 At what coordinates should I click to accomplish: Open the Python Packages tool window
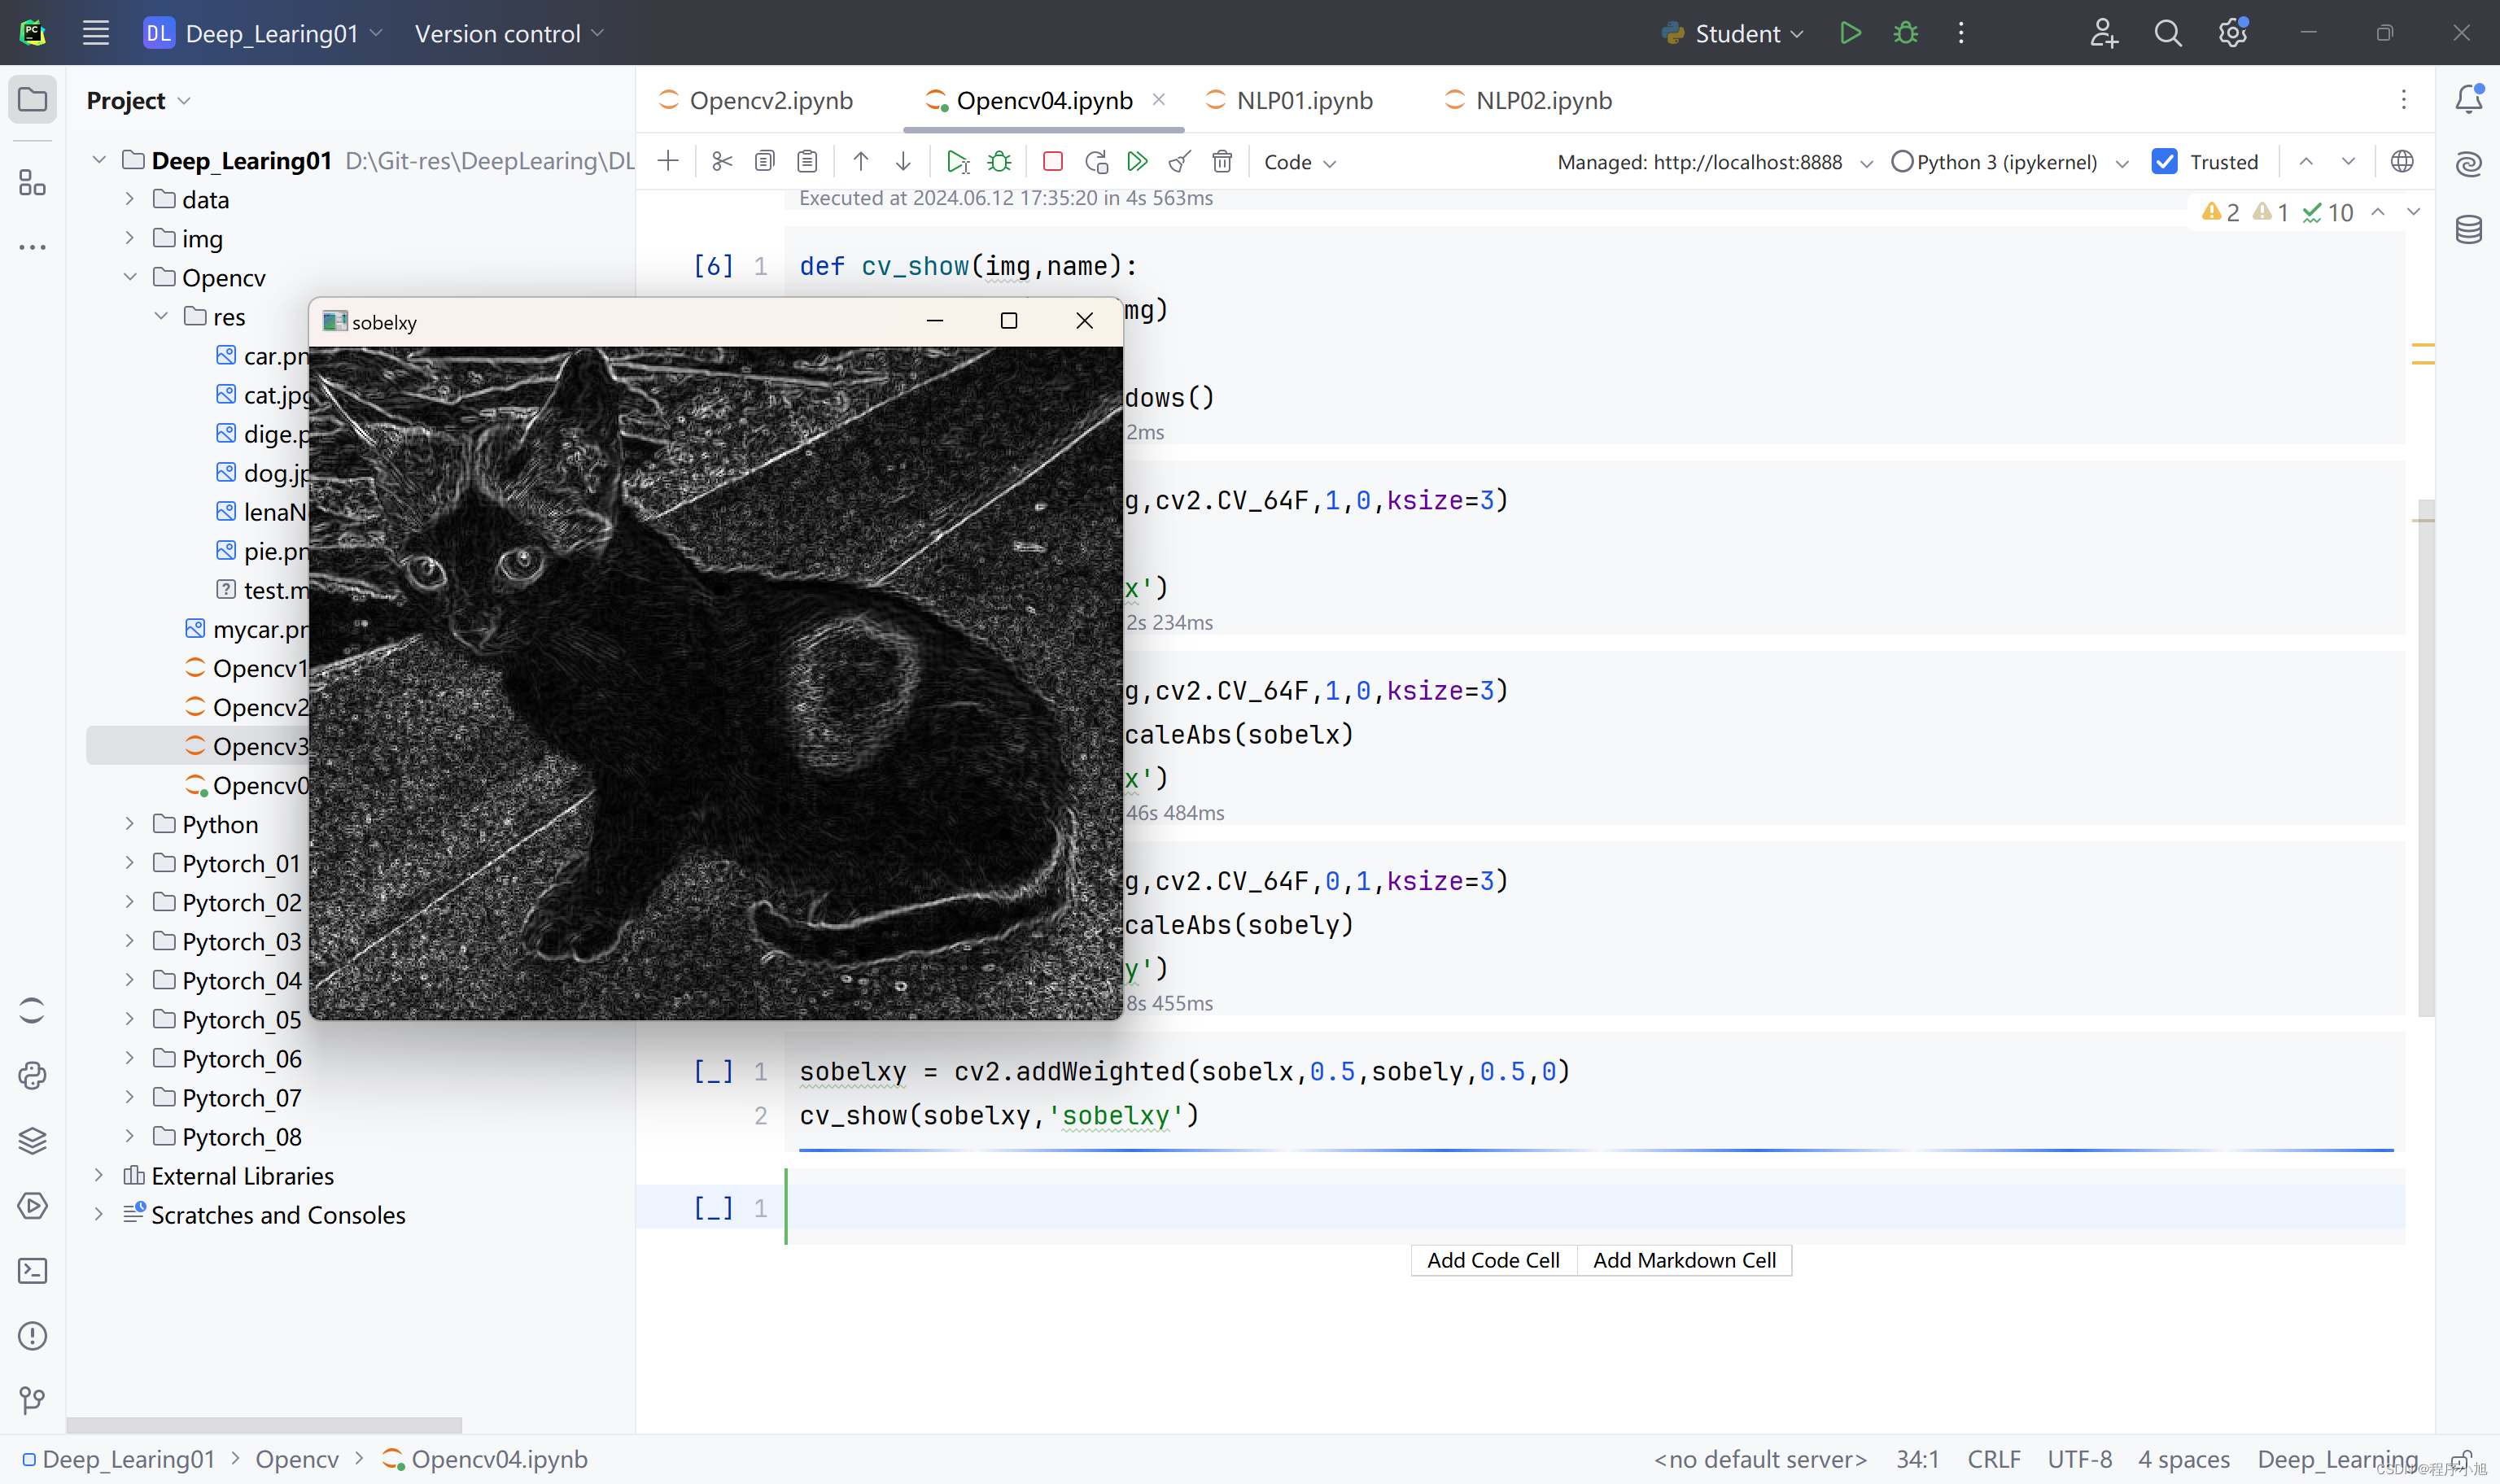click(32, 1140)
